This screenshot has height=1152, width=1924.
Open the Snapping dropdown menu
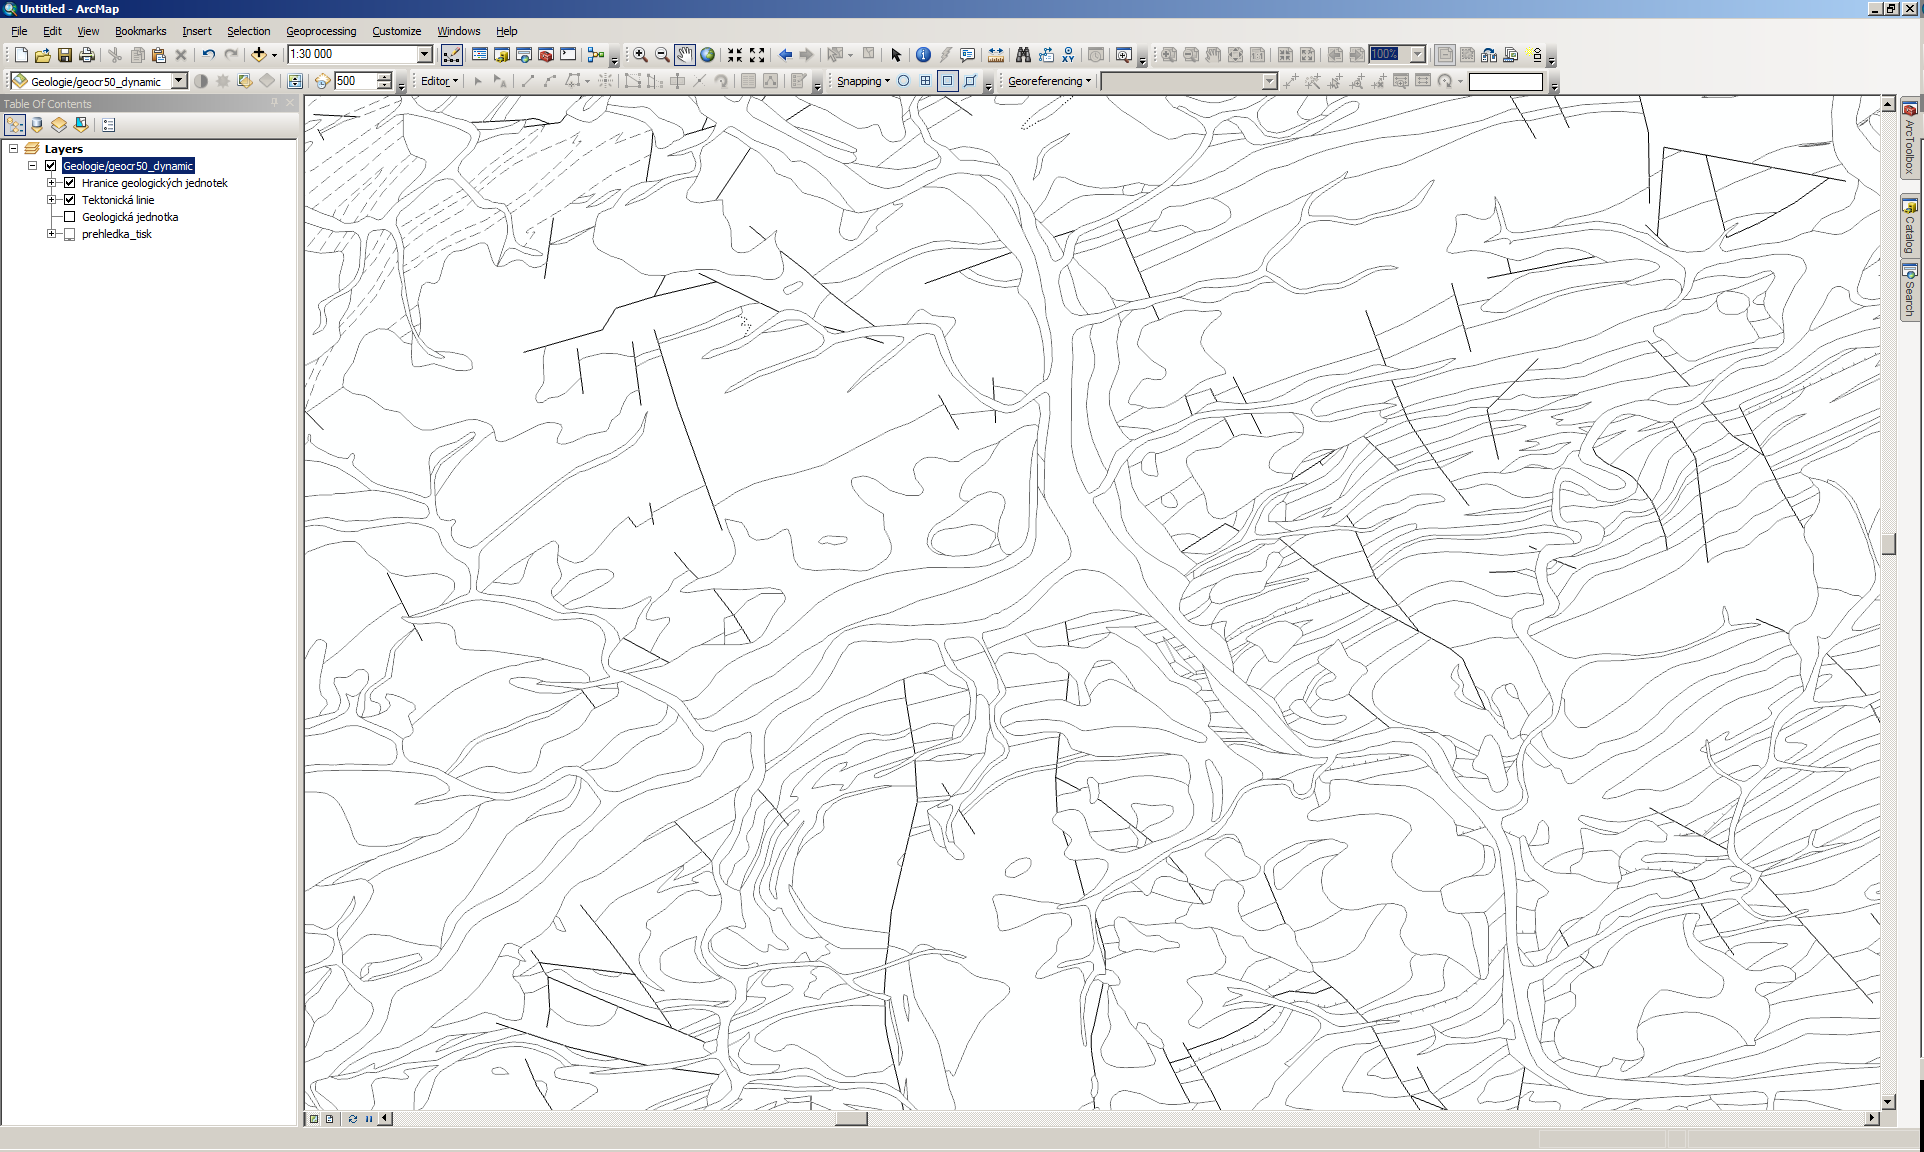click(863, 81)
